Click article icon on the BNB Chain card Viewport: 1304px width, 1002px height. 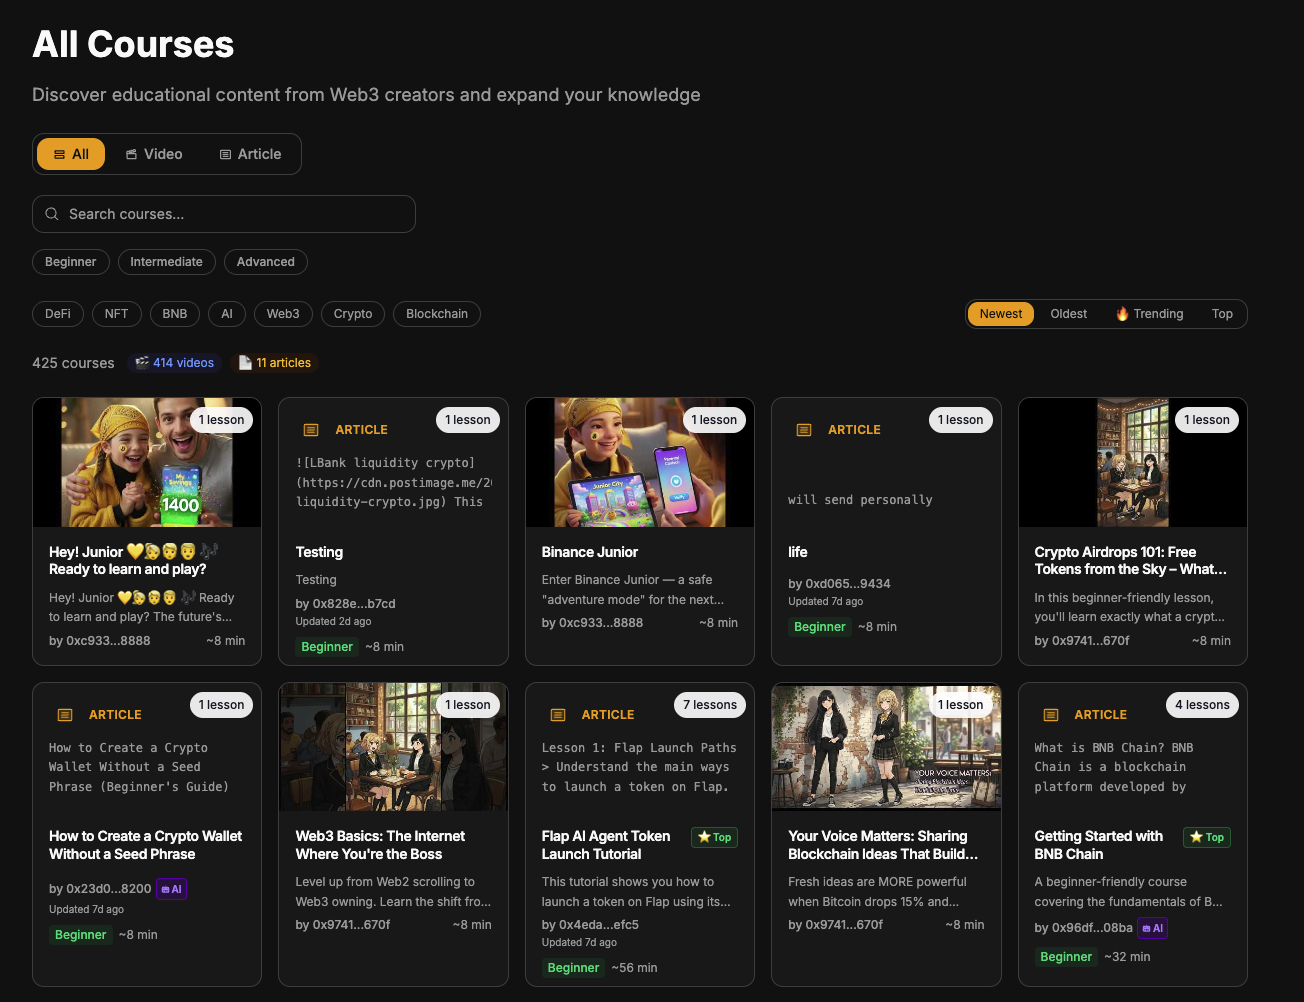1051,715
